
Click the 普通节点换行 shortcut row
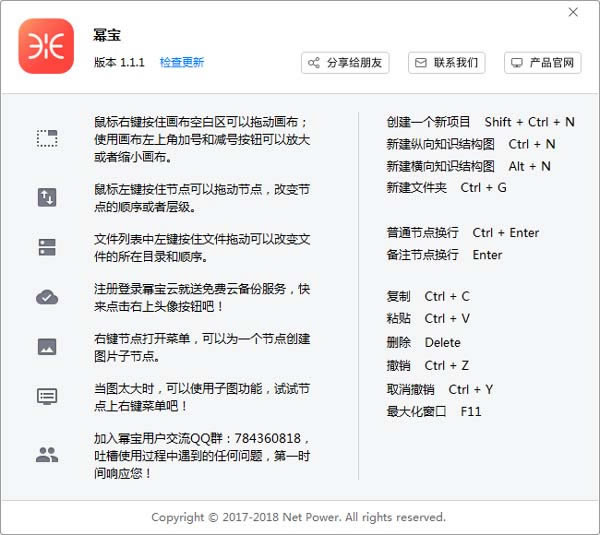463,233
